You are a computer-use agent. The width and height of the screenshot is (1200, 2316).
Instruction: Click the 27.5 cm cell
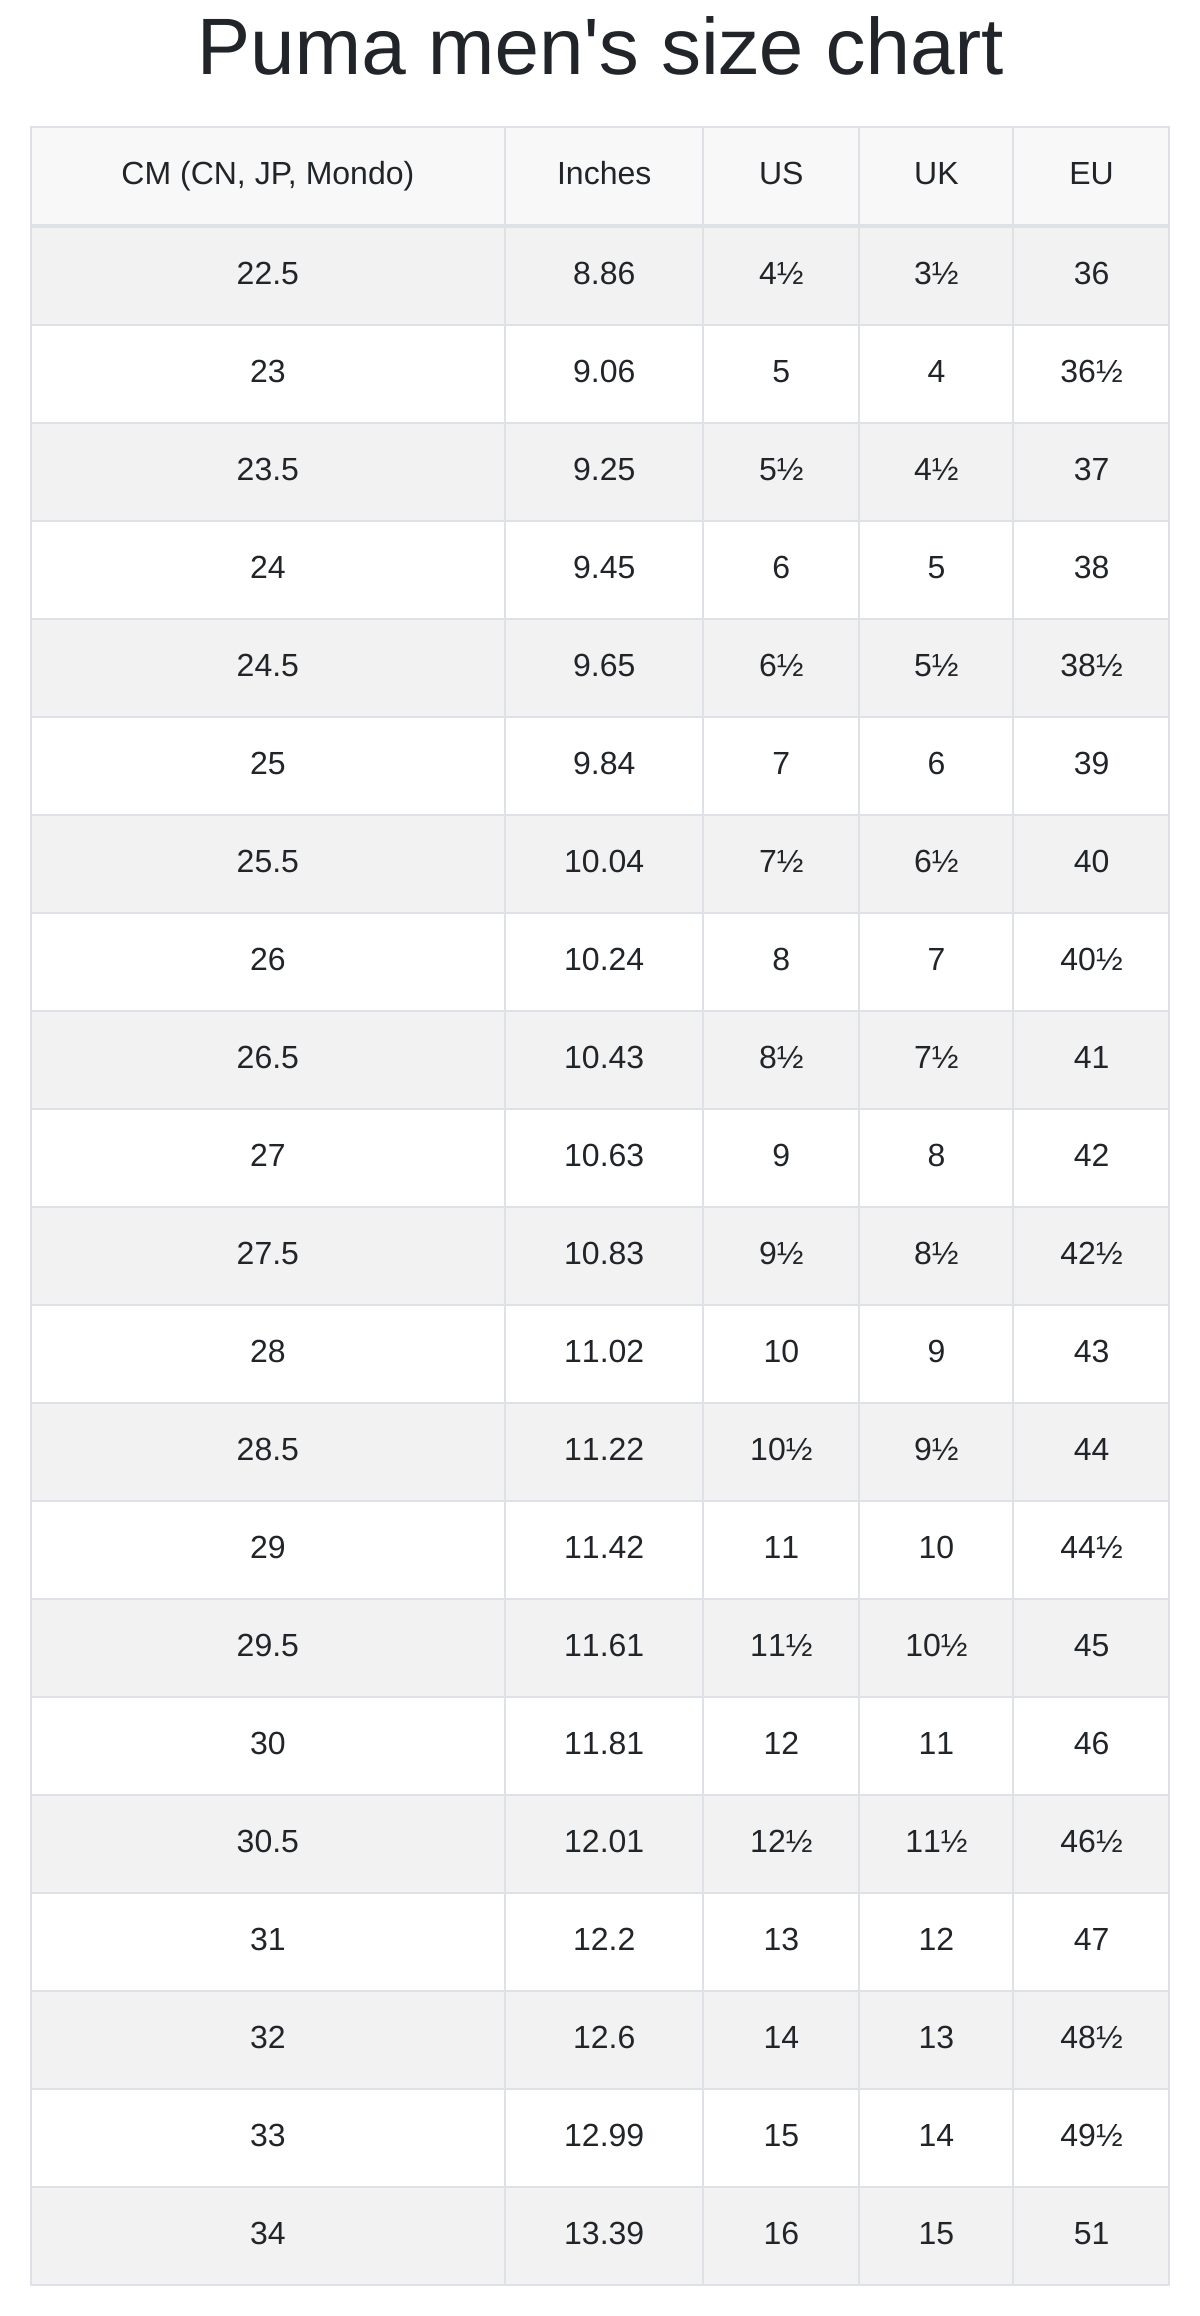click(x=268, y=1255)
